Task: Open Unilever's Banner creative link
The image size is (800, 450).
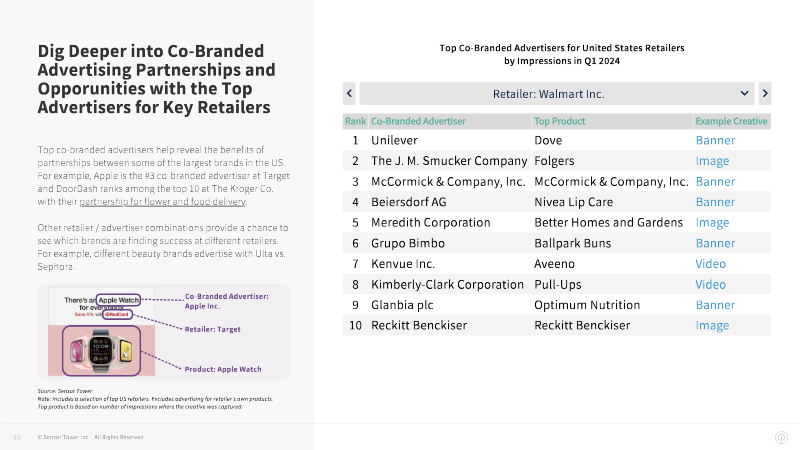Action: pyautogui.click(x=715, y=140)
